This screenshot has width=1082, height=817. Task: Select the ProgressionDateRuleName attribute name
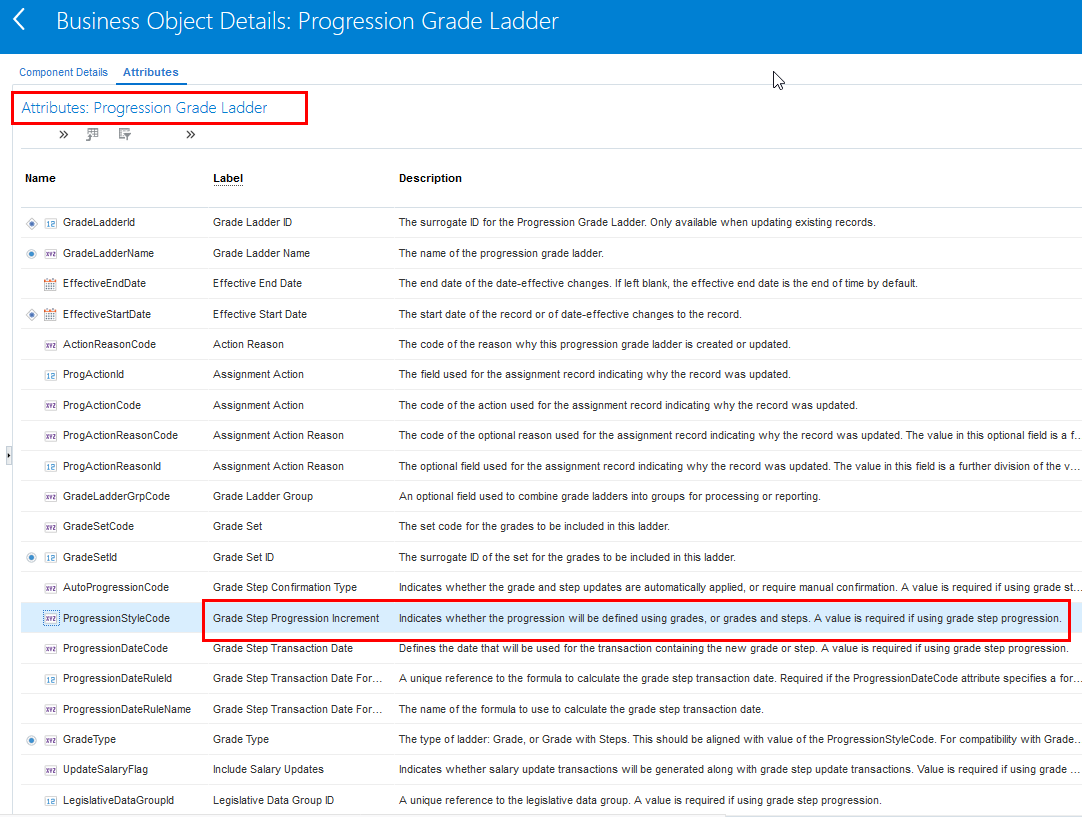tap(127, 709)
